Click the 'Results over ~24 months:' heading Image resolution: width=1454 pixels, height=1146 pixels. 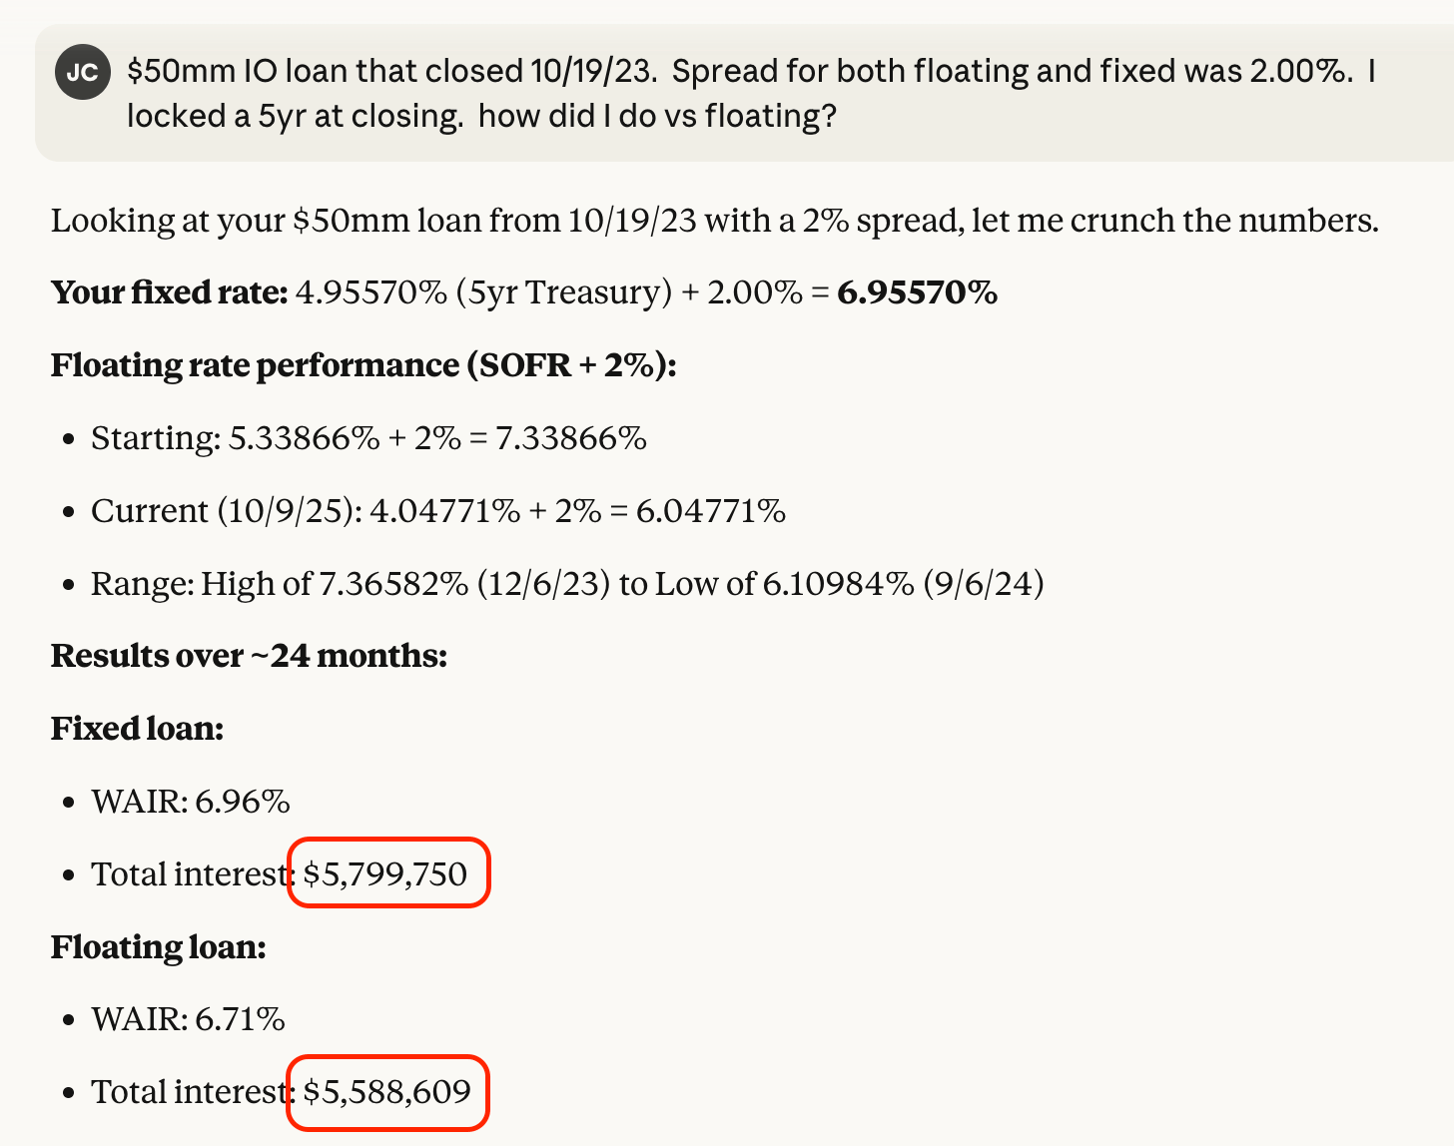coord(248,657)
